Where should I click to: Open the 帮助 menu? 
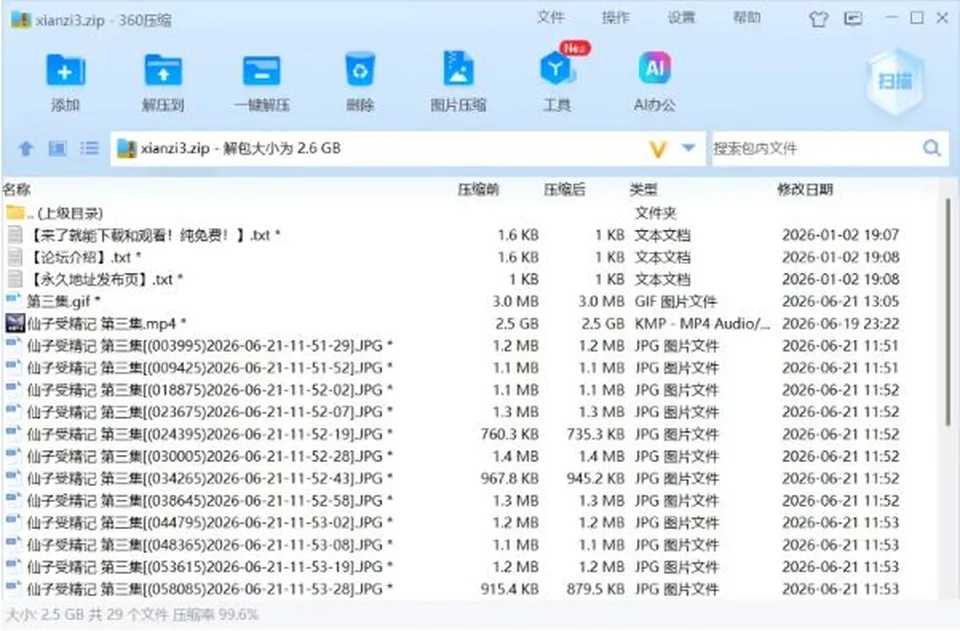click(x=746, y=17)
